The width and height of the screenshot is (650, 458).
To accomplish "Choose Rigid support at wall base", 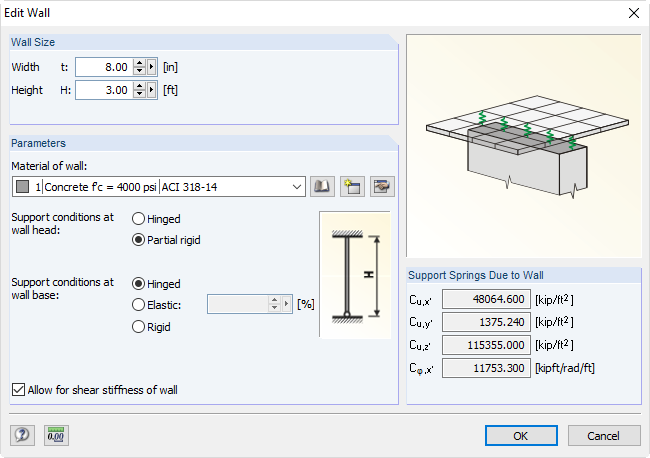I will [x=139, y=326].
